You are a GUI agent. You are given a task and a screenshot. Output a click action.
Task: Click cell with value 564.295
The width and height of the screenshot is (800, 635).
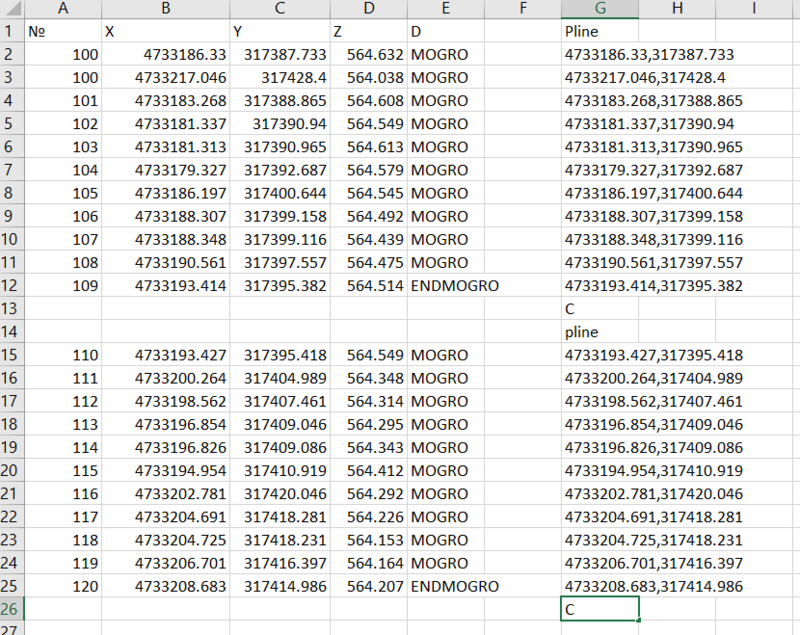[x=368, y=424]
